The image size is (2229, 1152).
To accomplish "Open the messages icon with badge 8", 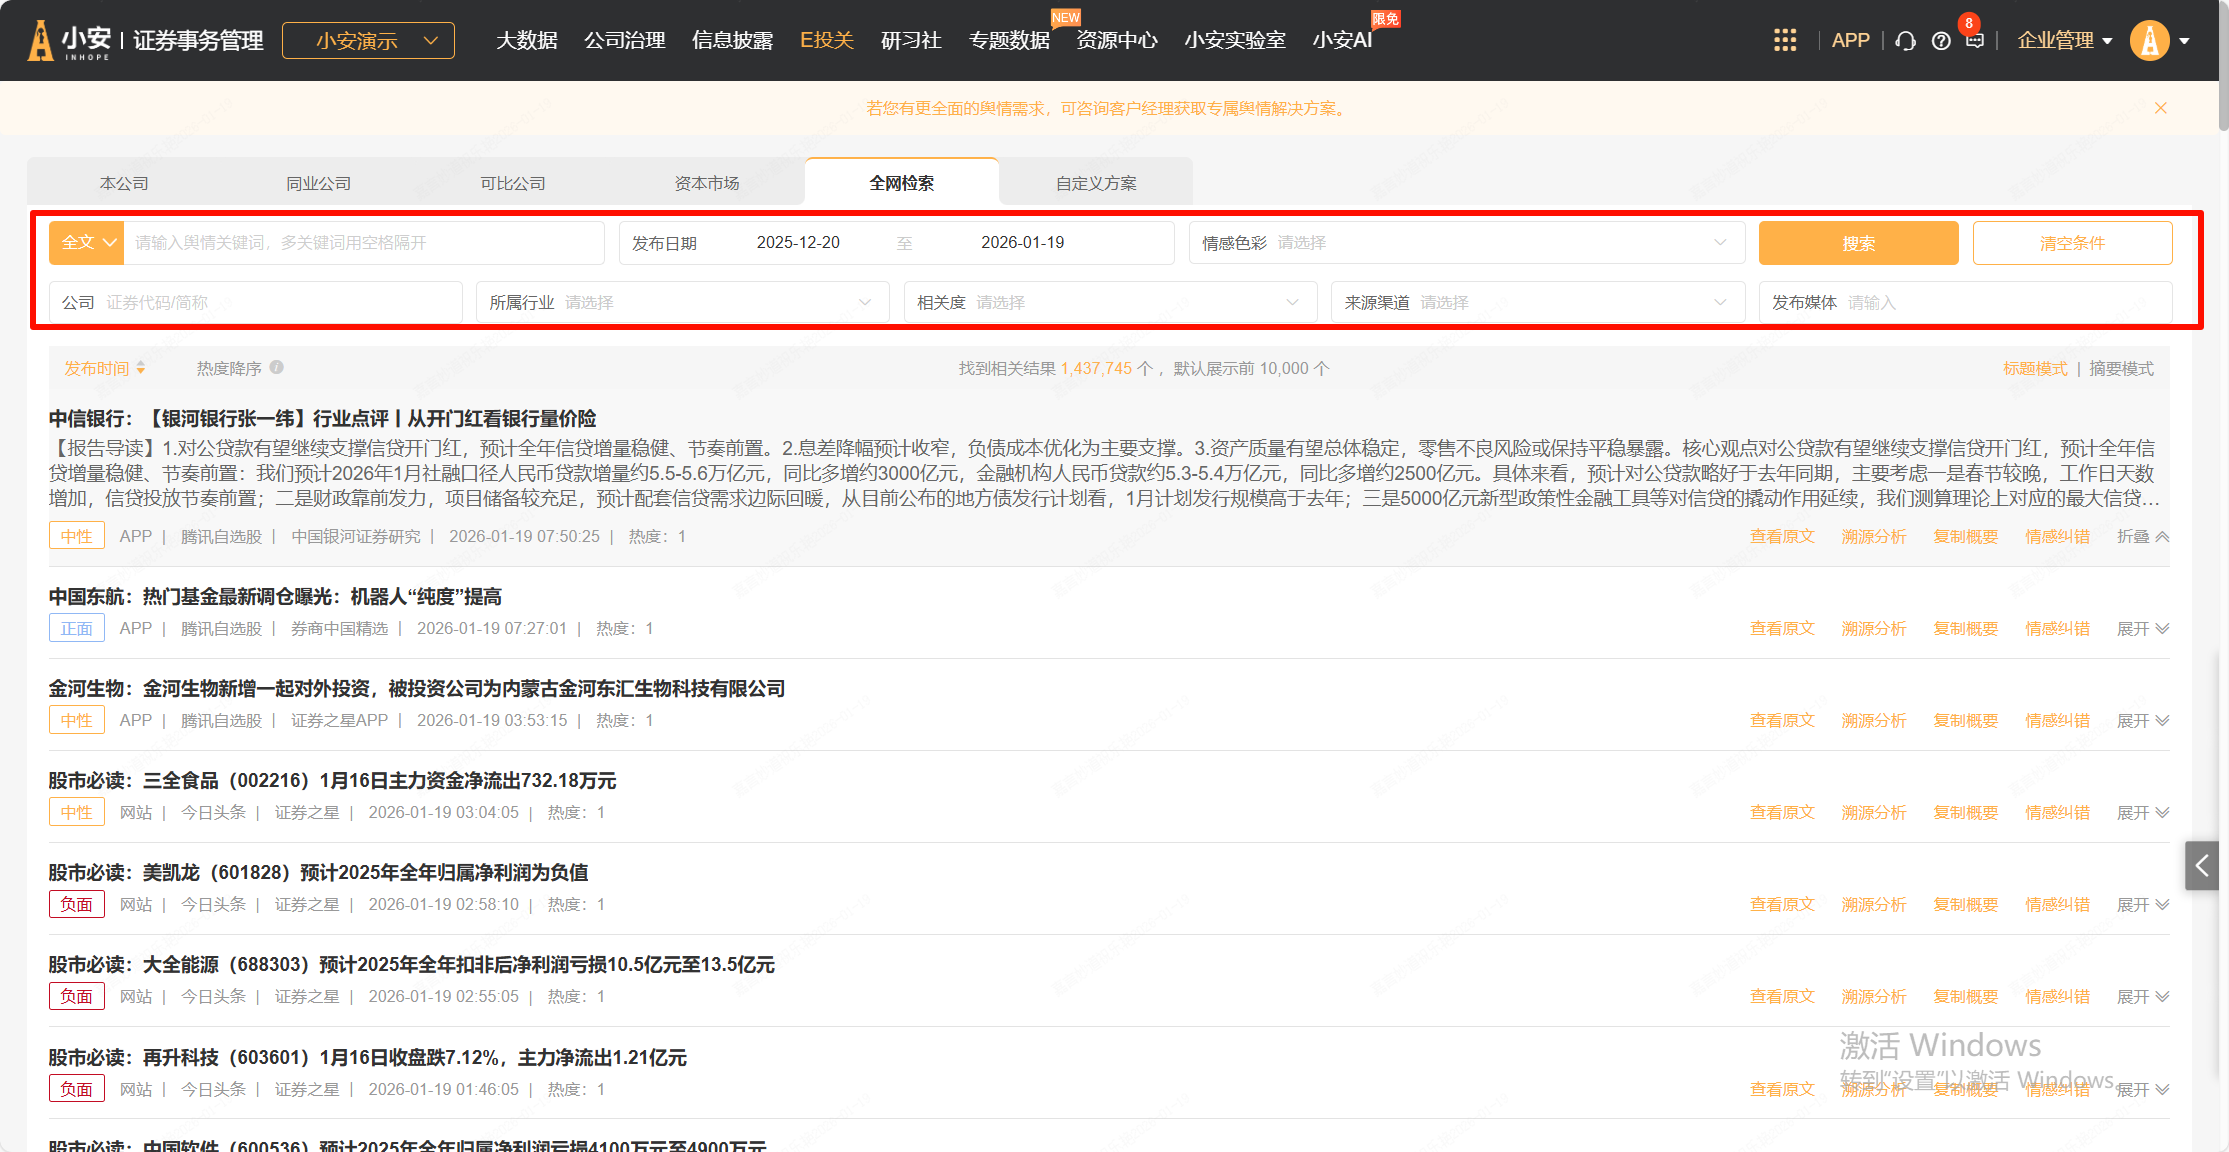I will 1974,40.
